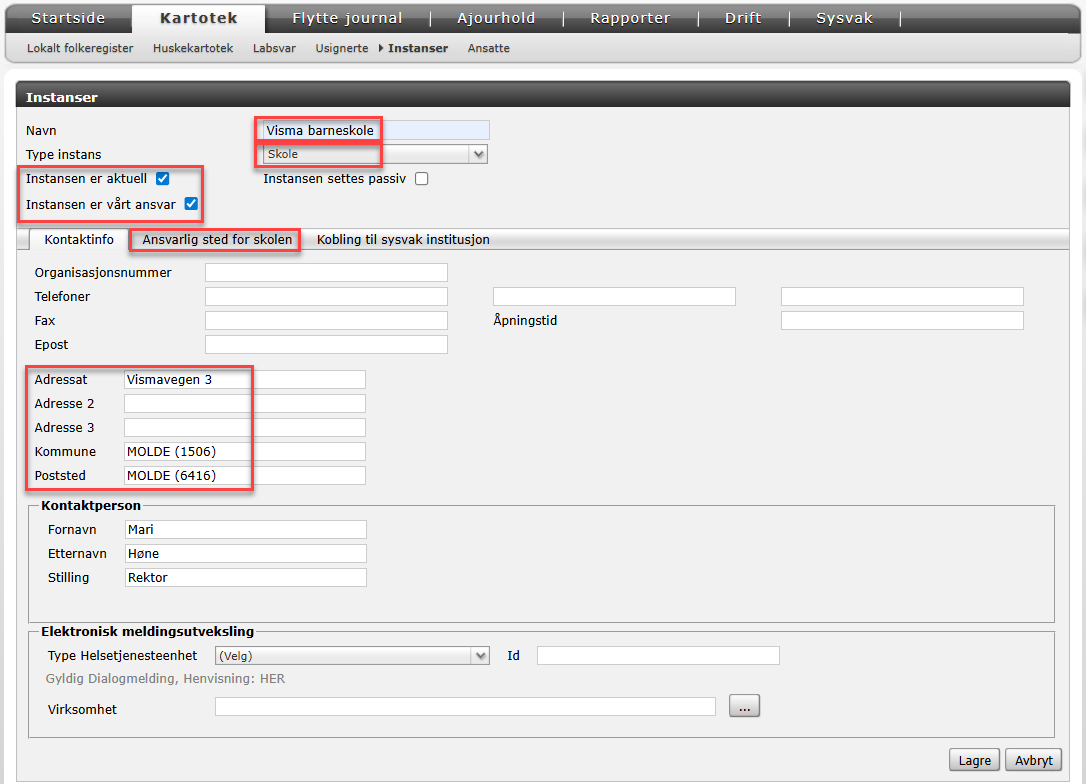This screenshot has width=1086, height=784.
Task: Enable 'Instansen settes passiv' checkbox
Action: click(421, 179)
